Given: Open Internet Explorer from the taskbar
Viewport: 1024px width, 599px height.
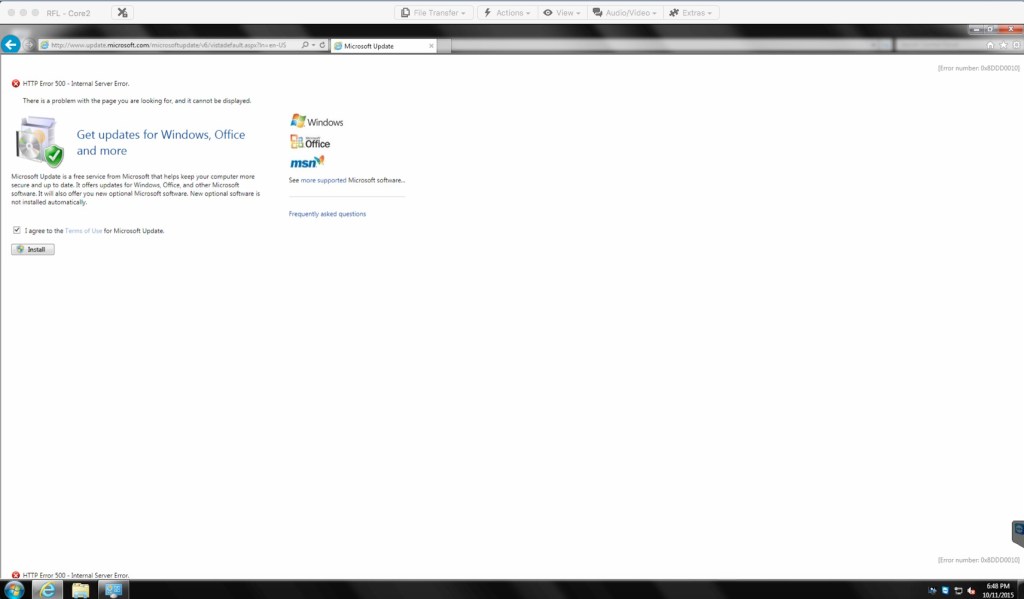Looking at the screenshot, I should [x=47, y=590].
